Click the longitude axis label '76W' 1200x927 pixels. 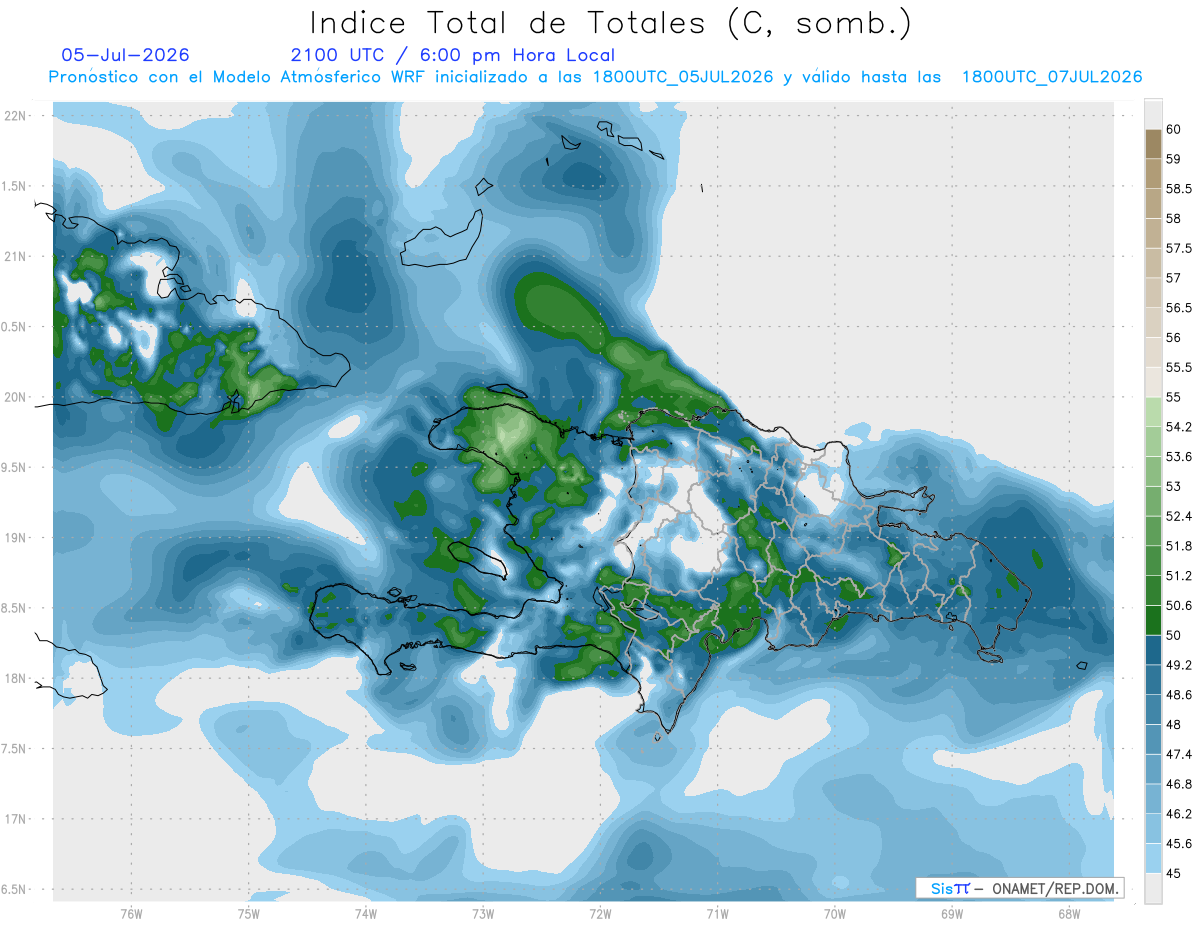pos(131,914)
